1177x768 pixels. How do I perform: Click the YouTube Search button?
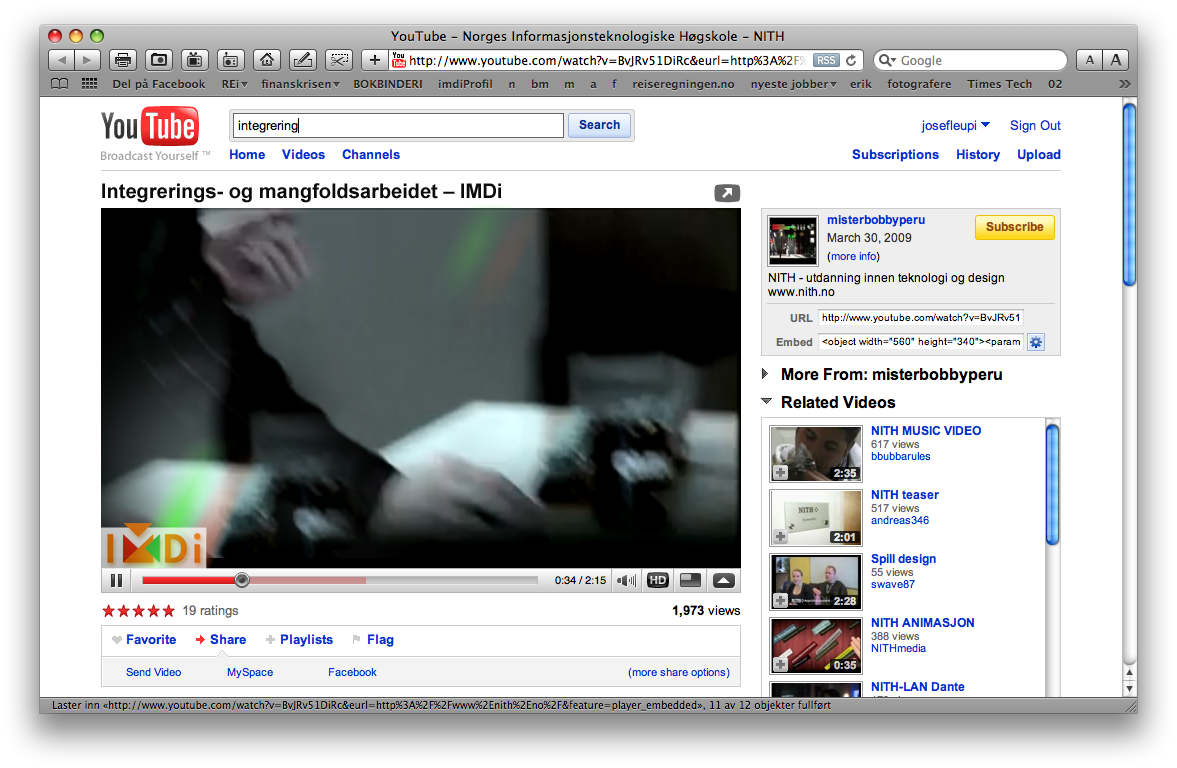click(x=599, y=125)
